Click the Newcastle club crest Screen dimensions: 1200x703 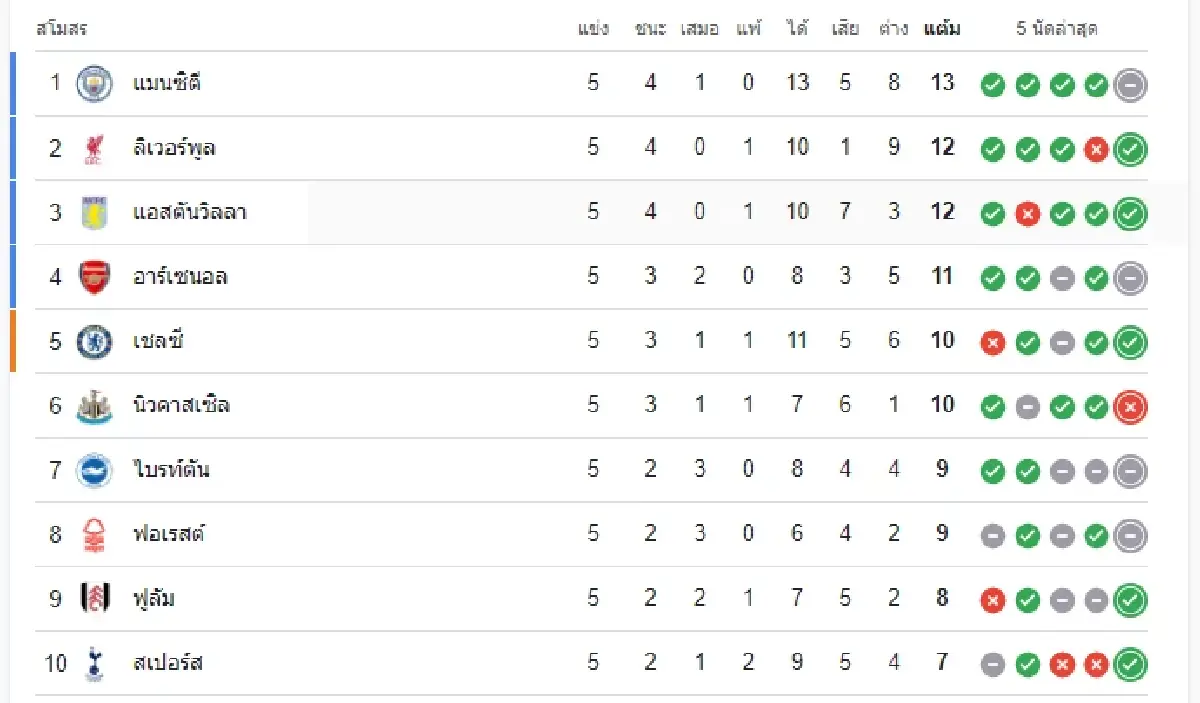pyautogui.click(x=94, y=406)
